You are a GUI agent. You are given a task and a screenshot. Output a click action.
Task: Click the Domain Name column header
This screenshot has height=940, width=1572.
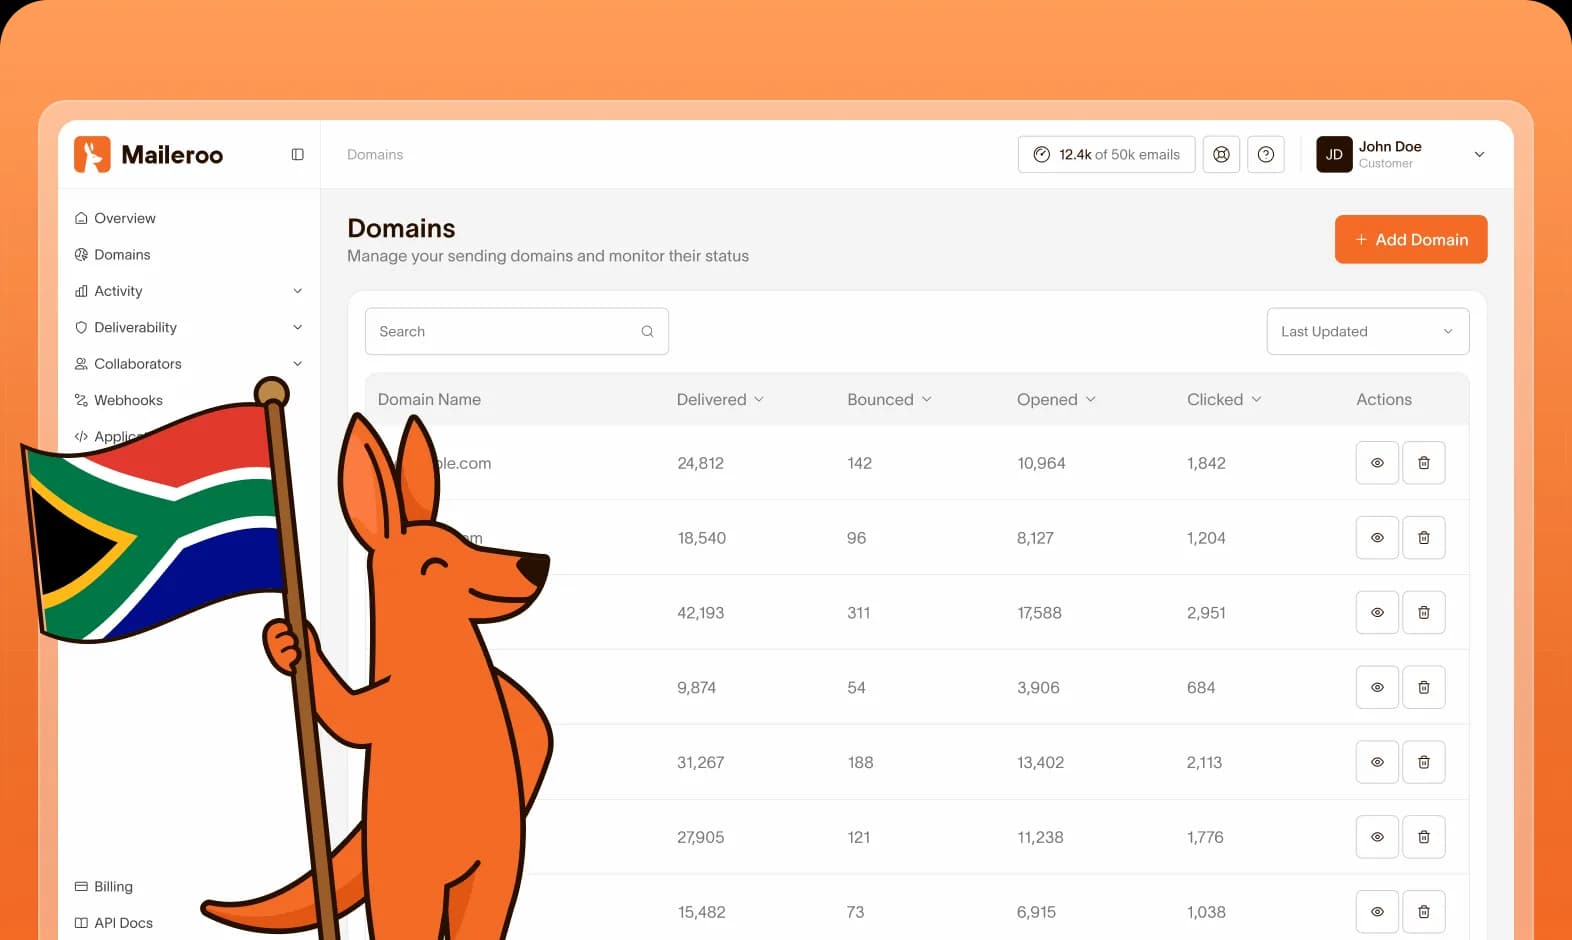pos(429,399)
